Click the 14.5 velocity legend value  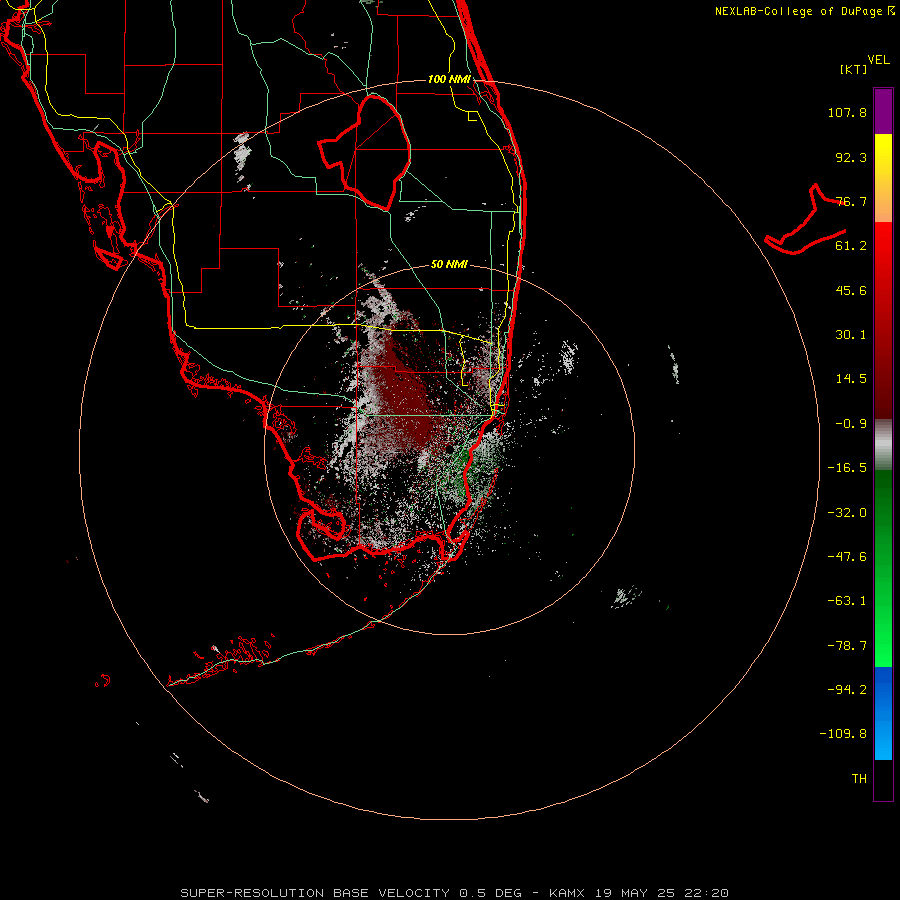coord(851,379)
